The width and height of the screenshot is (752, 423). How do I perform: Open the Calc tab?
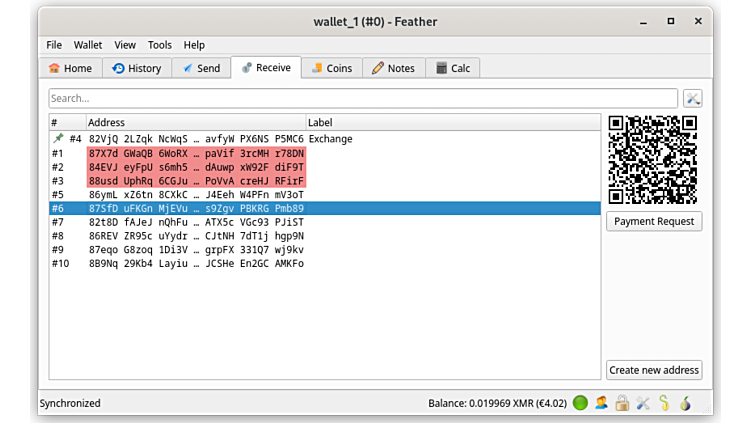pos(452,68)
